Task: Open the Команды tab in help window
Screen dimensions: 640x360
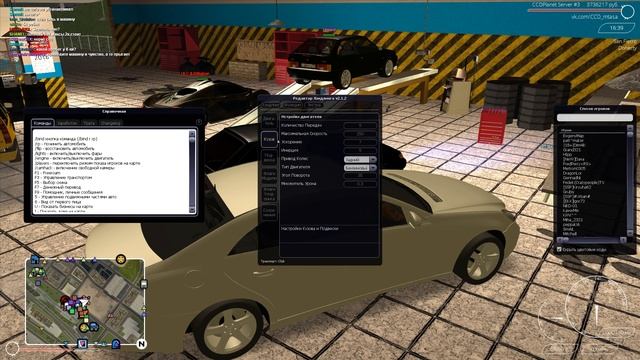Action: click(42, 123)
